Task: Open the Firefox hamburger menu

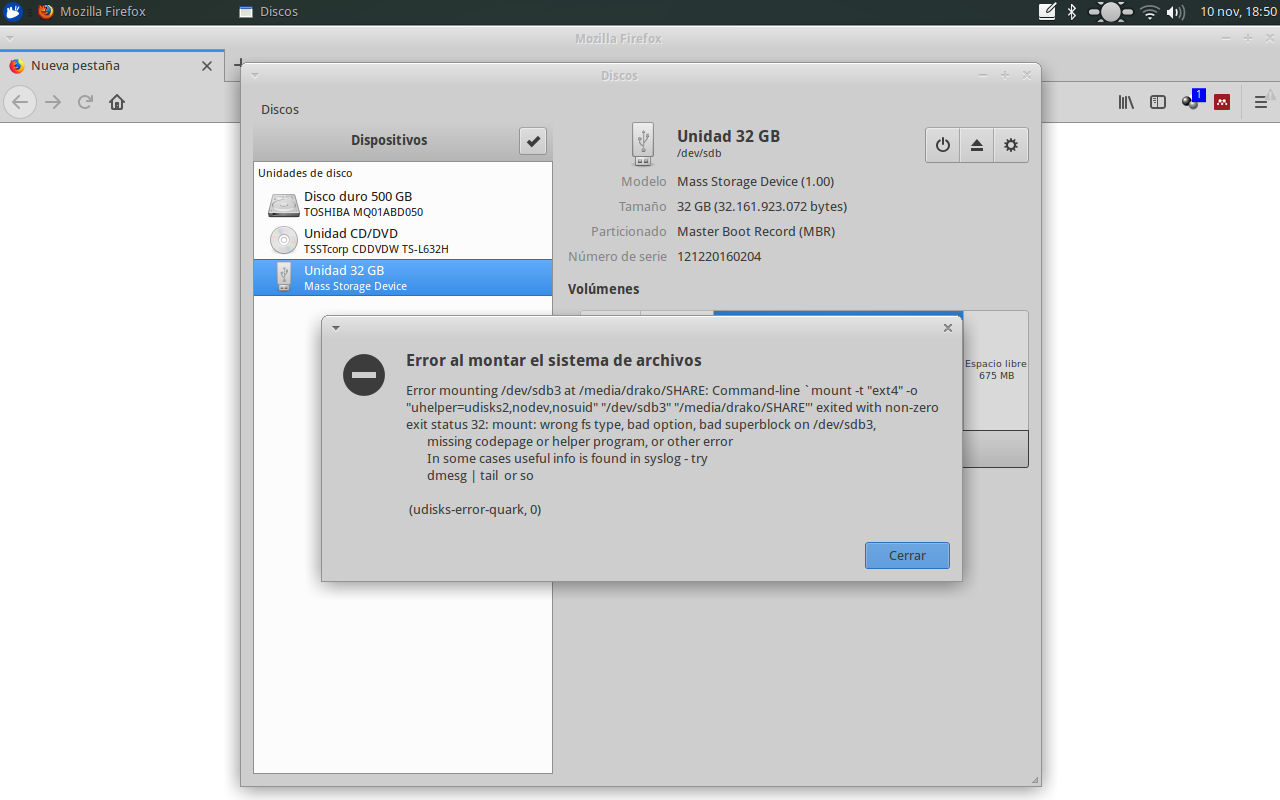Action: (x=1260, y=102)
